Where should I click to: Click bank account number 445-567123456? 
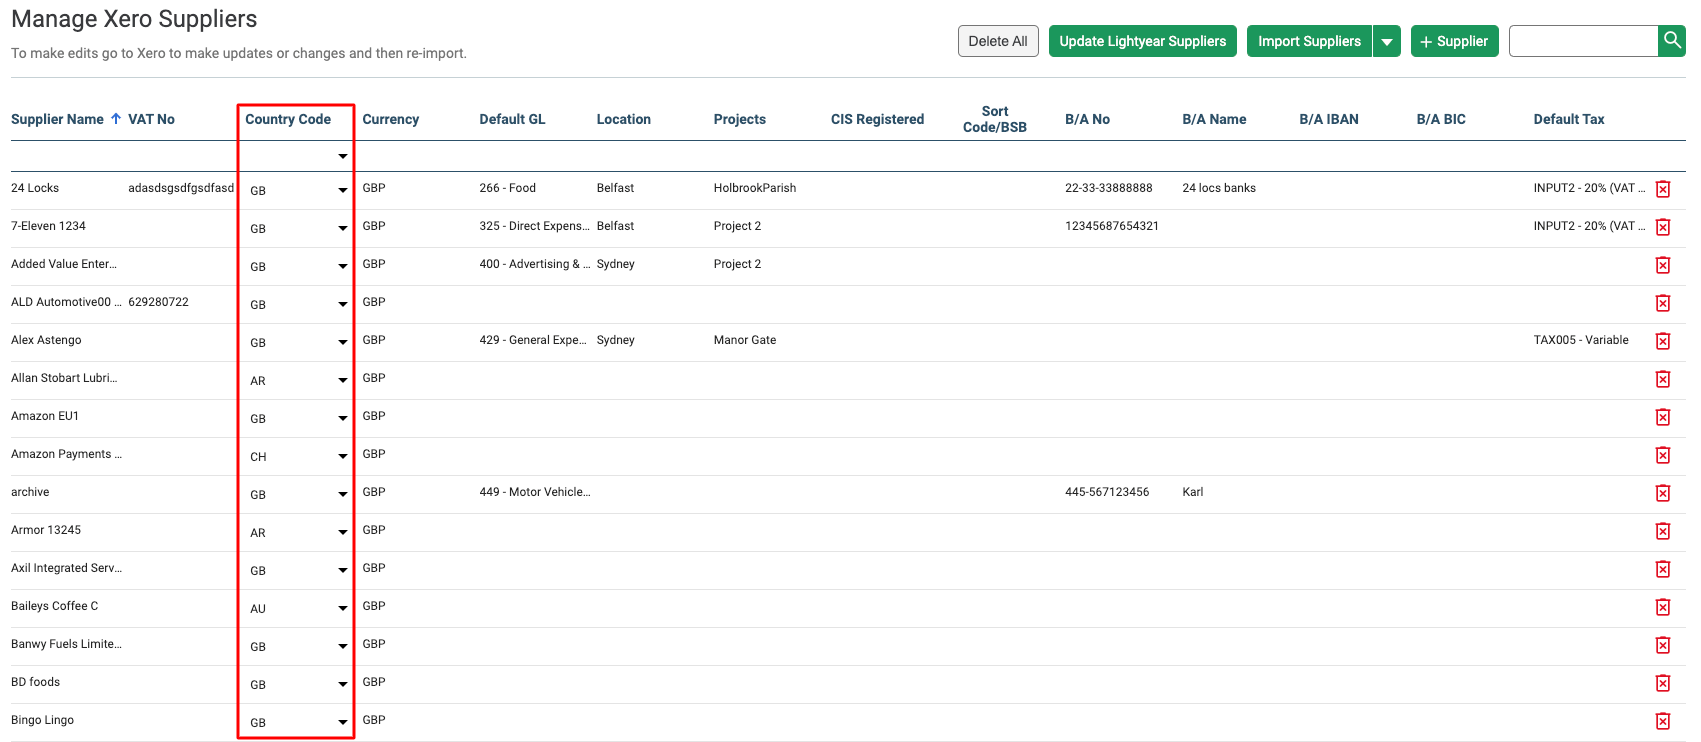tap(1107, 492)
